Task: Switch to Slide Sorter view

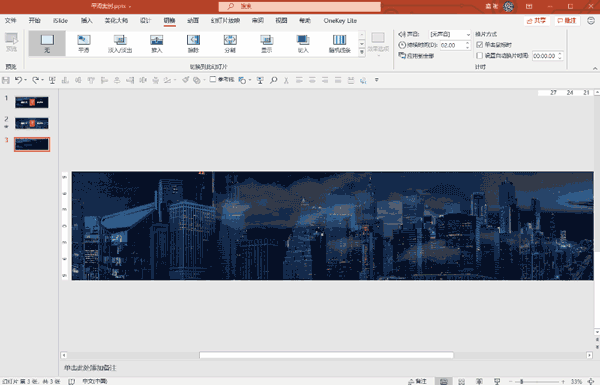Action: pos(461,381)
